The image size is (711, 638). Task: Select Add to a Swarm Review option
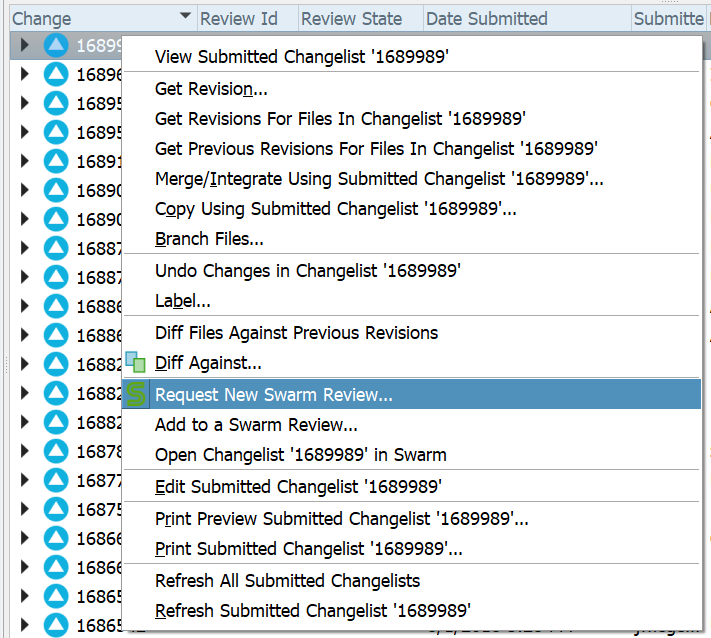tap(256, 425)
